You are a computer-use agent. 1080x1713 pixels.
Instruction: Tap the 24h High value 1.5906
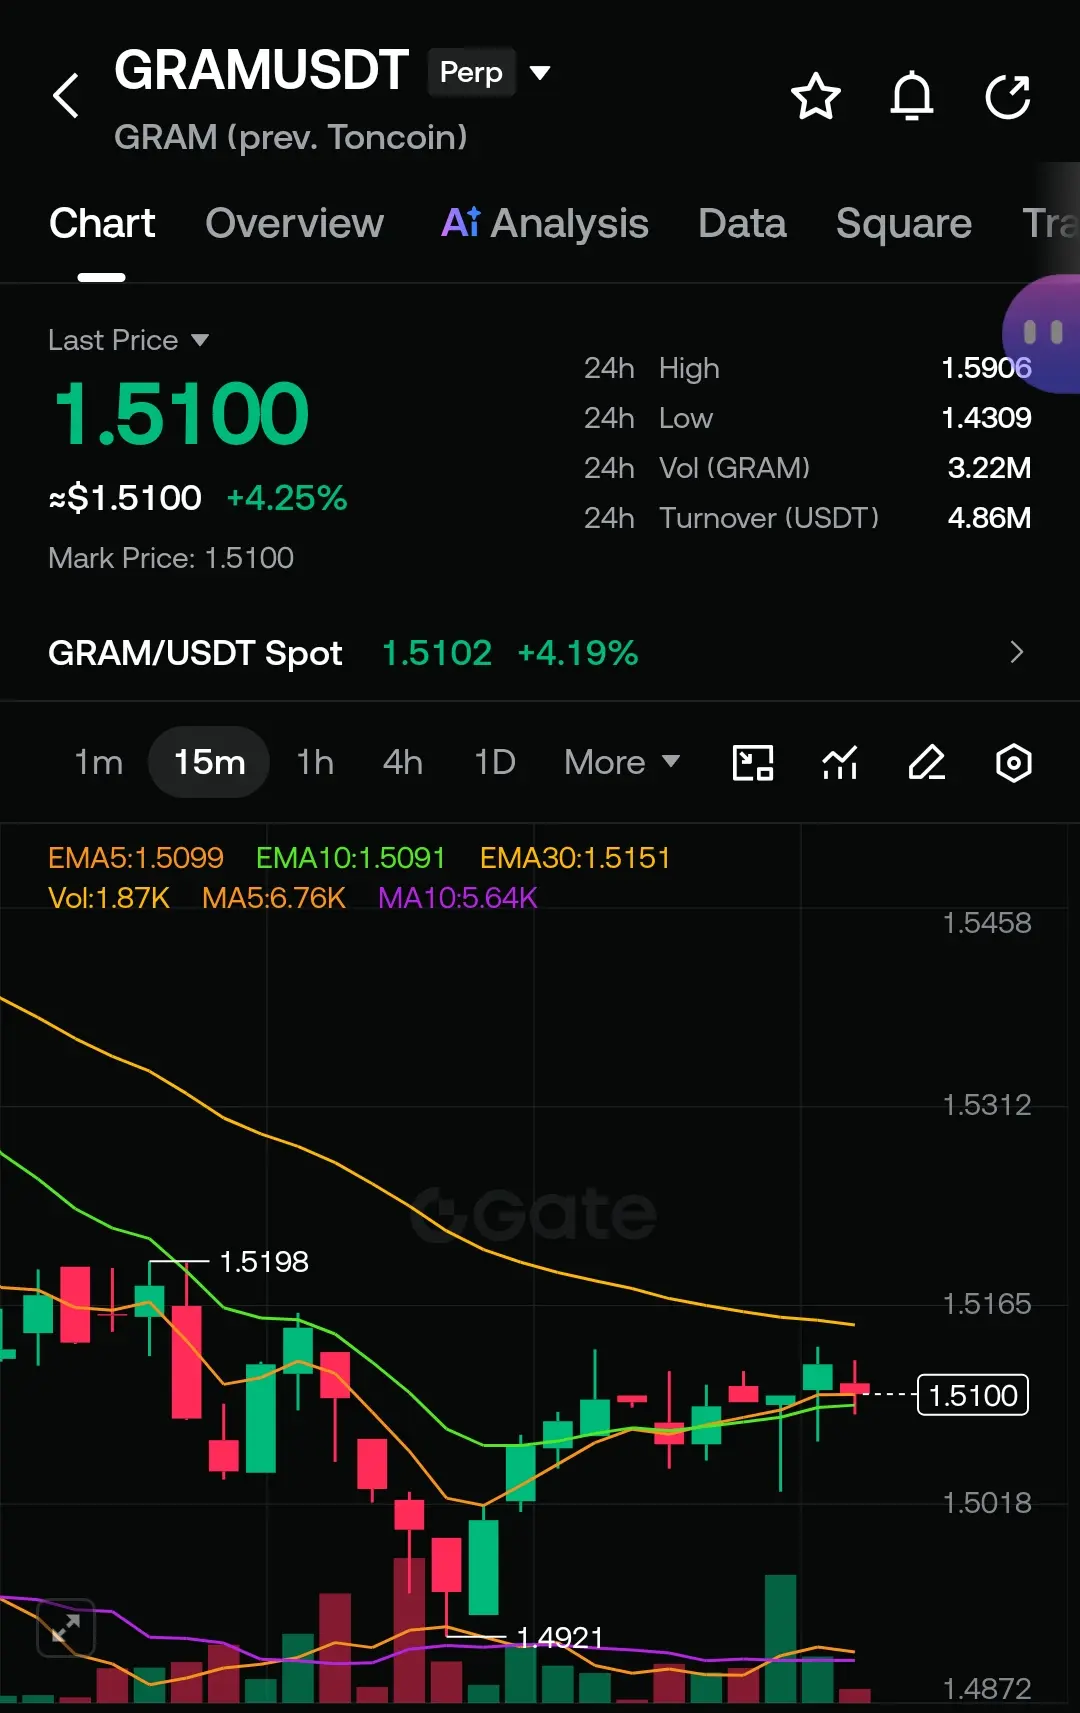coord(986,368)
